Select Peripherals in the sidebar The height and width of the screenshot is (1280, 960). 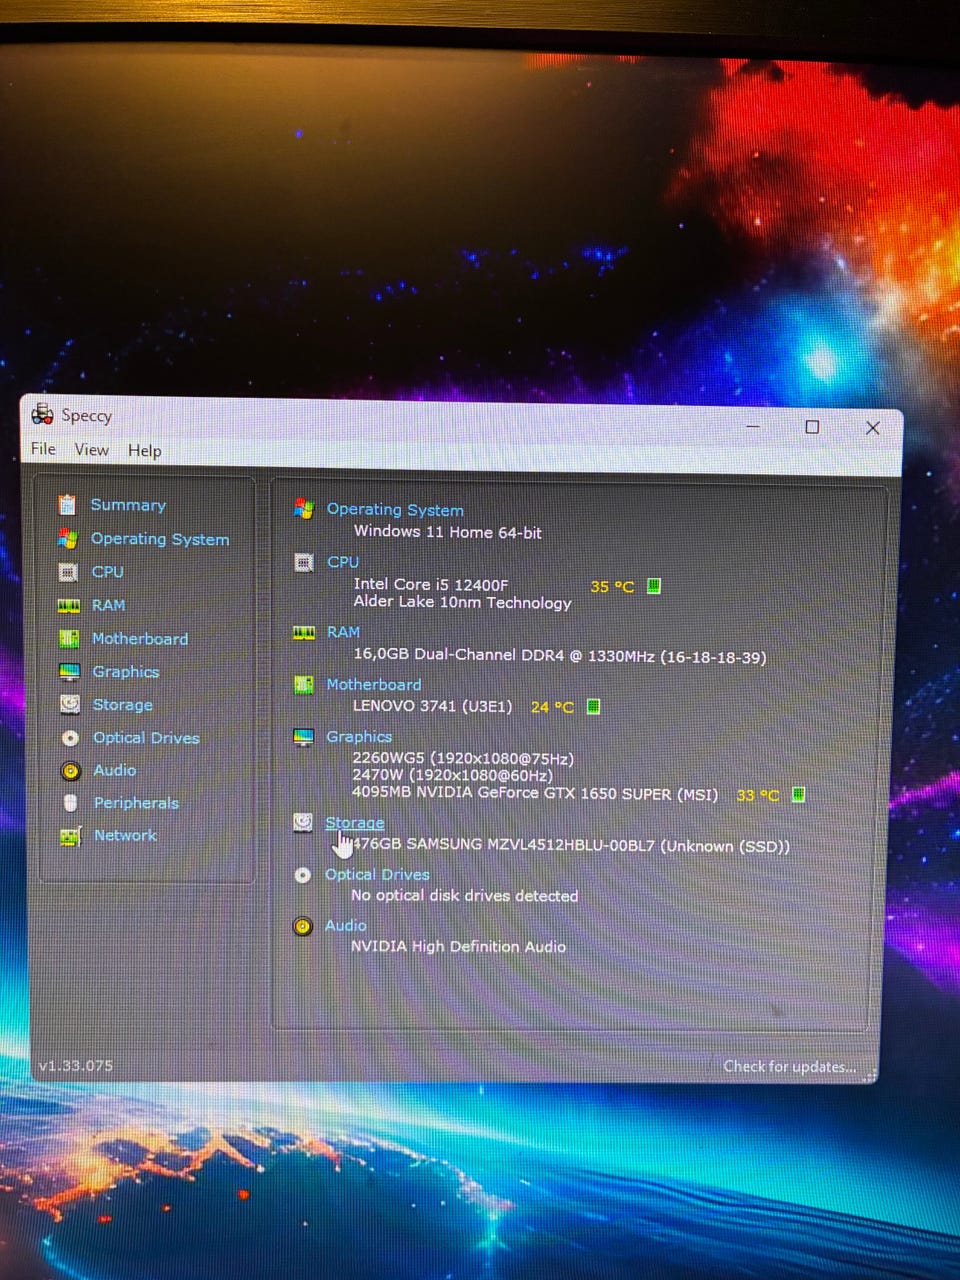coord(136,803)
